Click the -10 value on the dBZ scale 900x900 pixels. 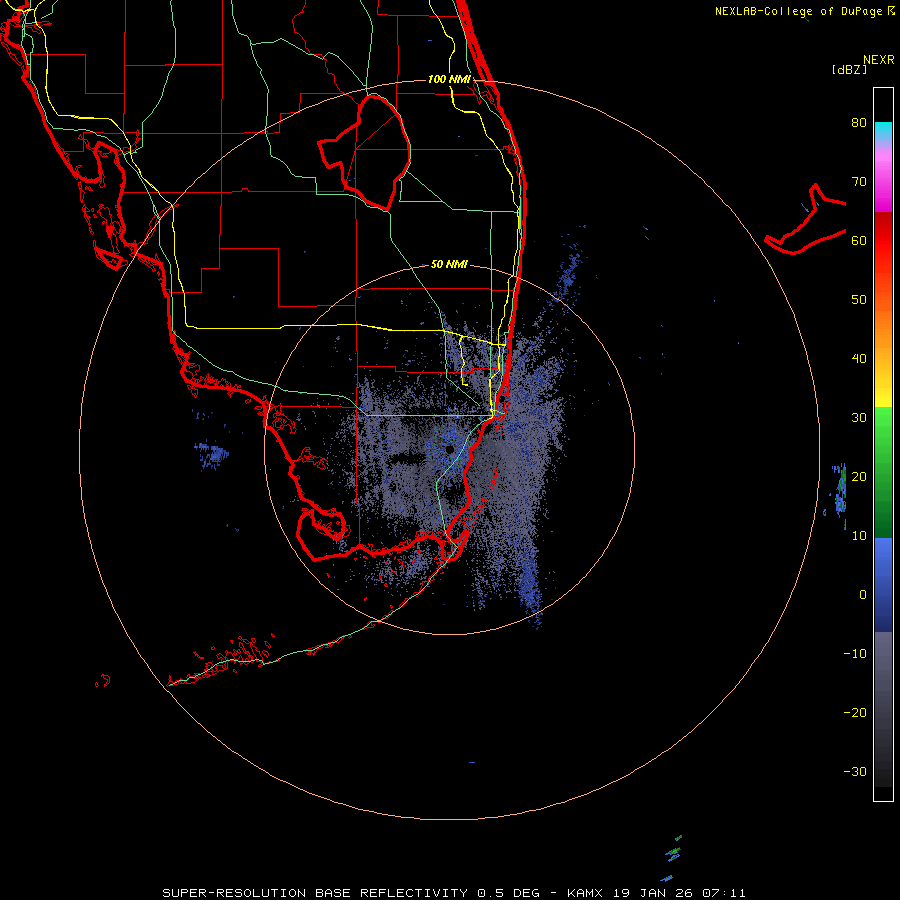855,654
